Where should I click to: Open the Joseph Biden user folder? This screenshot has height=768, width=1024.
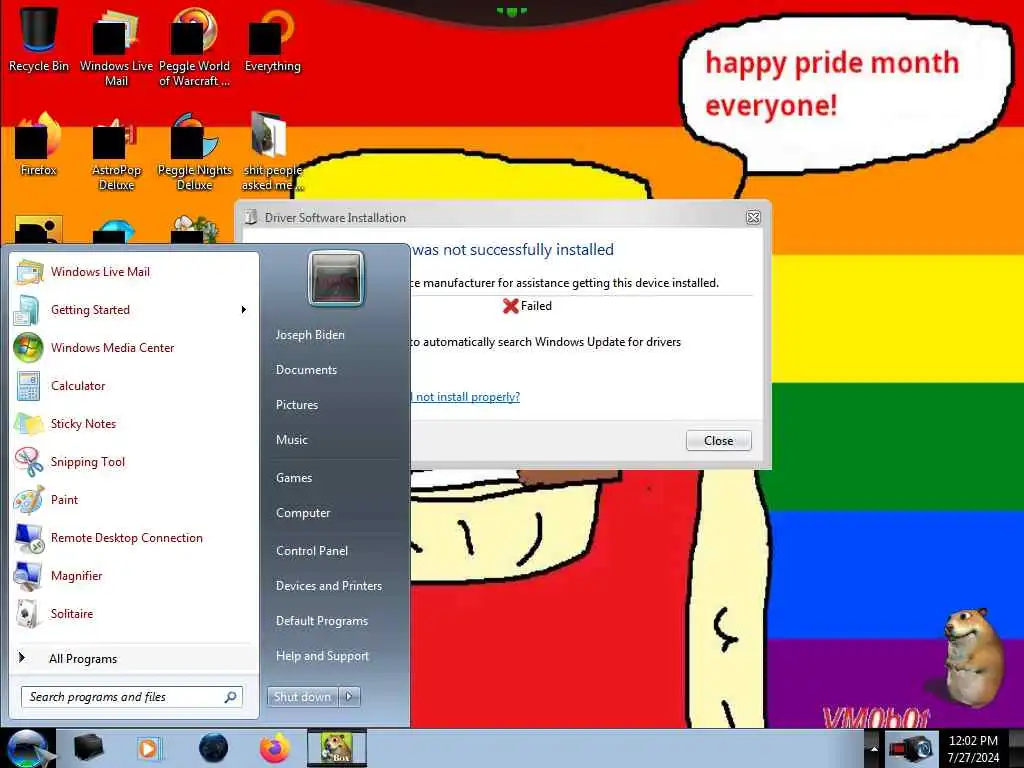[310, 334]
